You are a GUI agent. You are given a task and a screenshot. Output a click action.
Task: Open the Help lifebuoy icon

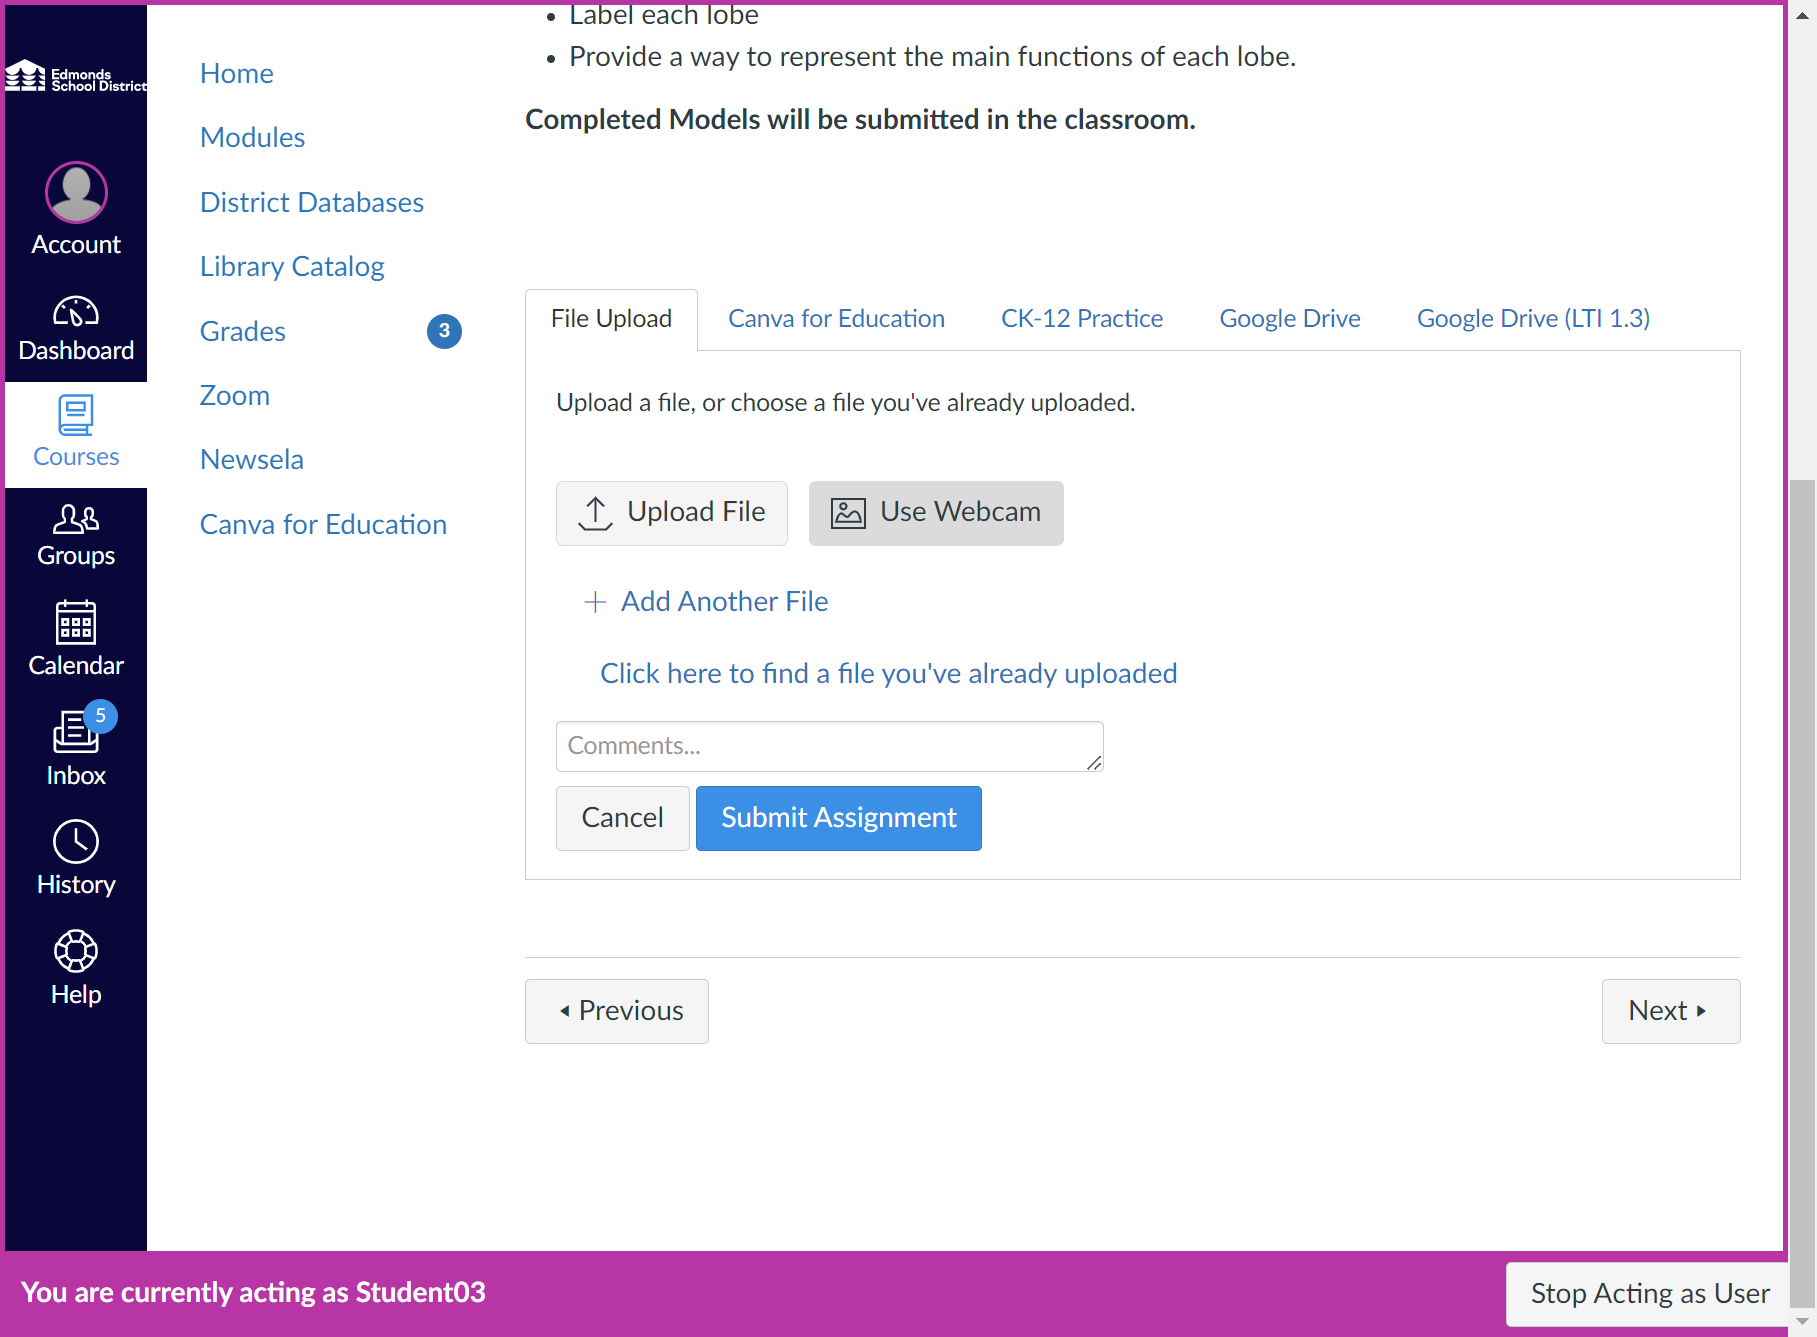click(76, 951)
